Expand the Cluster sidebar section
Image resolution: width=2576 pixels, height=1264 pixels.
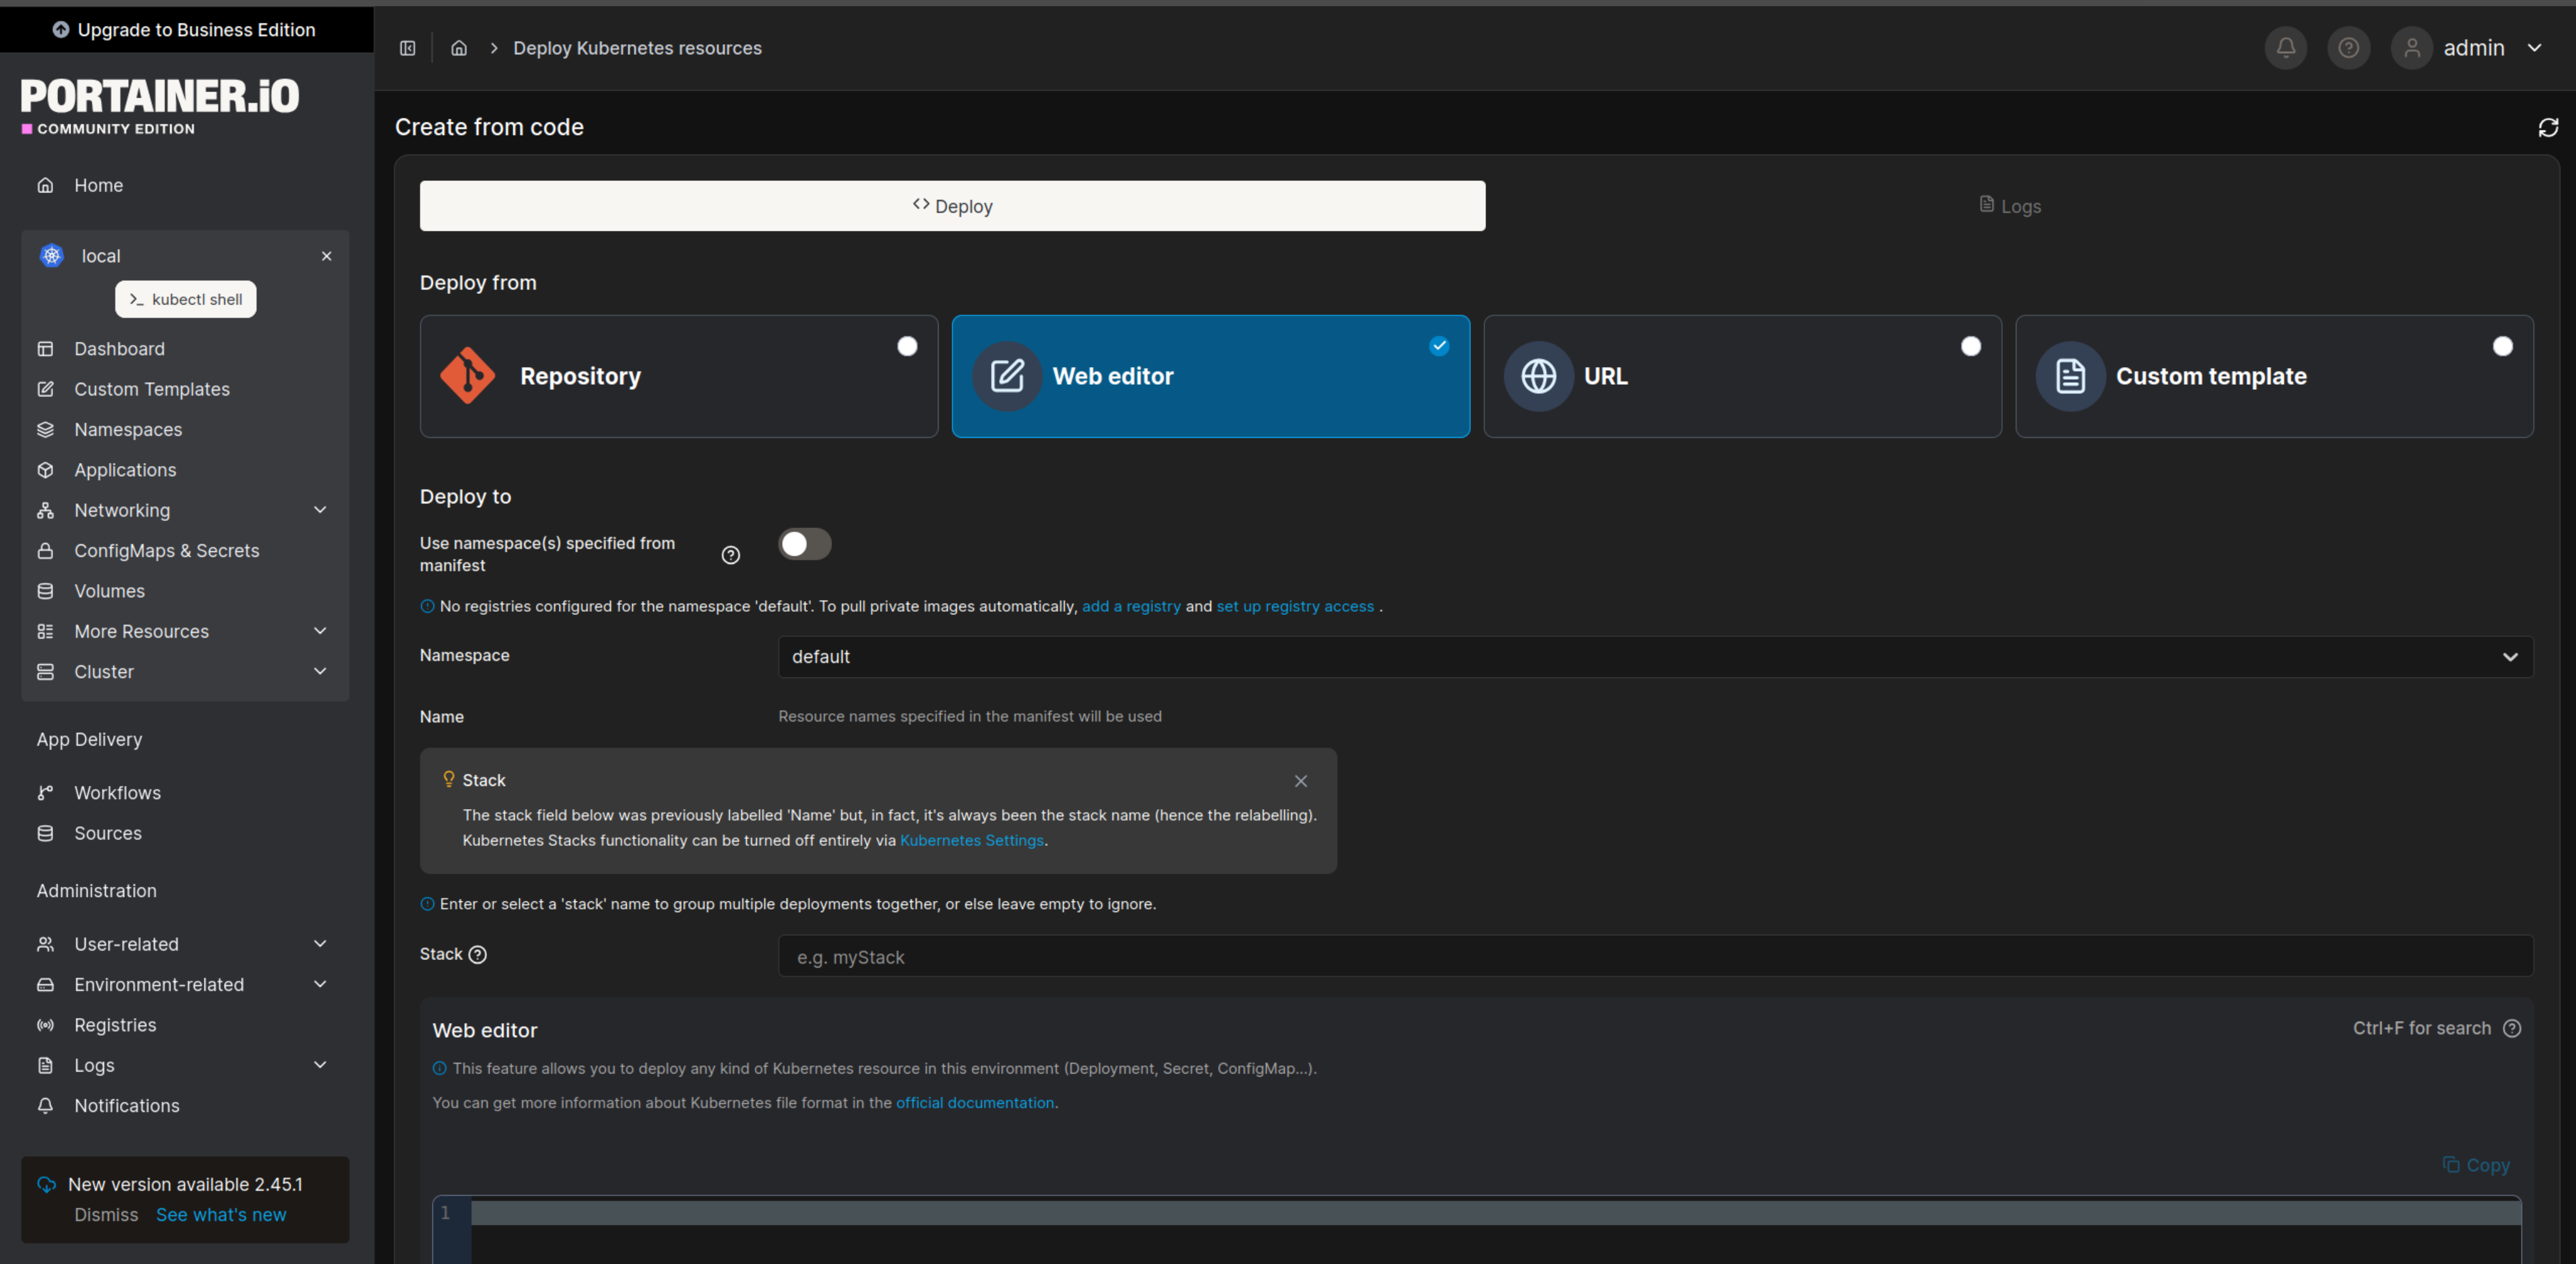coord(320,672)
